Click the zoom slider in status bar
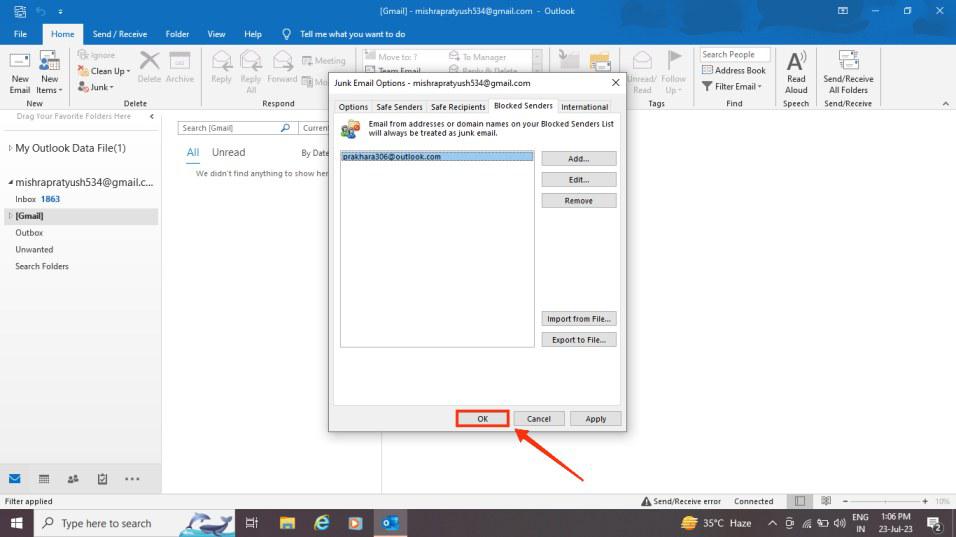956x537 pixels. point(885,501)
